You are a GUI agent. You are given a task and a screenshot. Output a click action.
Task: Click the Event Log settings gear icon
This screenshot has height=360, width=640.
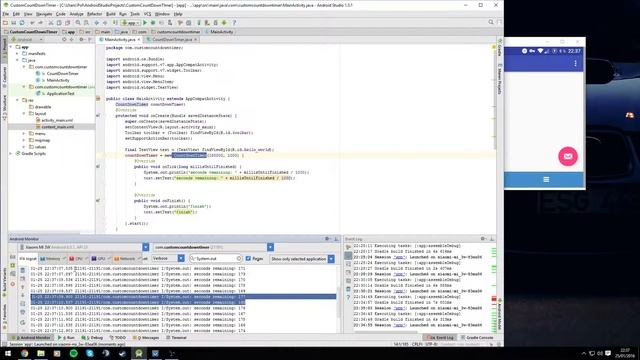click(x=483, y=239)
